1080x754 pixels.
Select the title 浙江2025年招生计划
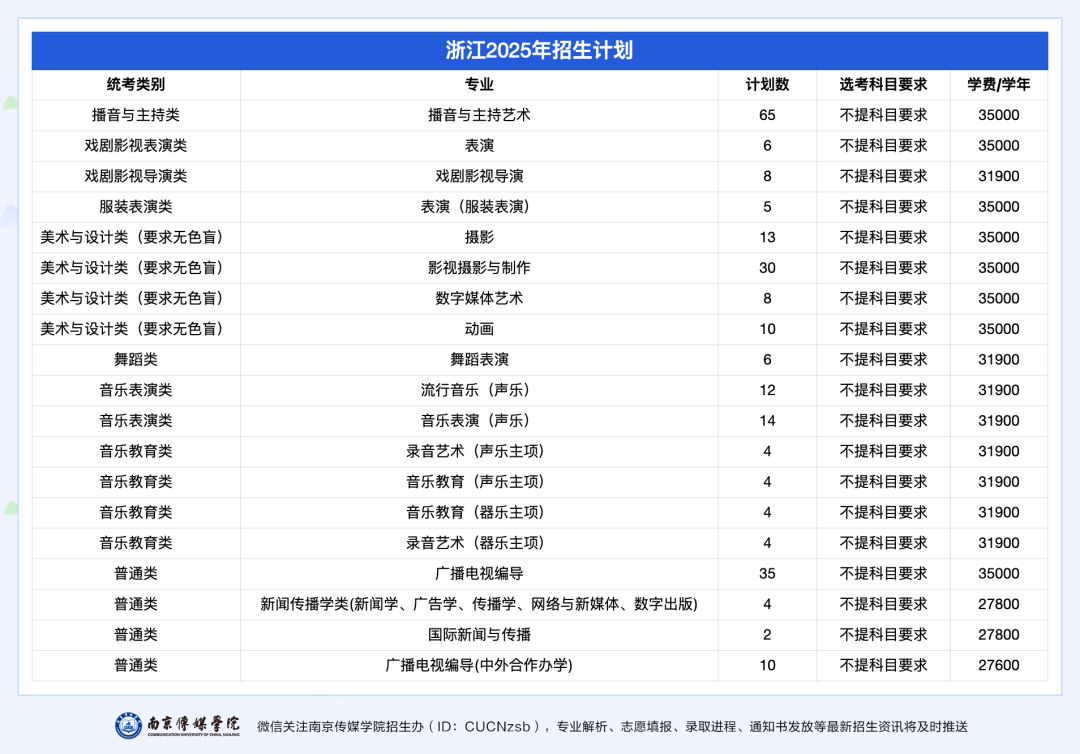pos(539,50)
